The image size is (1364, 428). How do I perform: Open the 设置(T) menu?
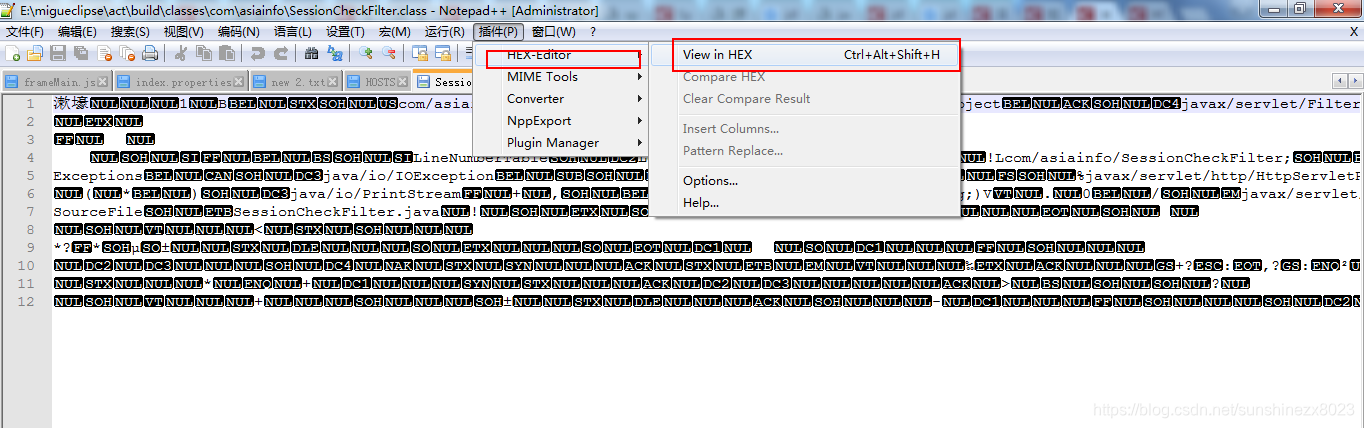point(345,32)
